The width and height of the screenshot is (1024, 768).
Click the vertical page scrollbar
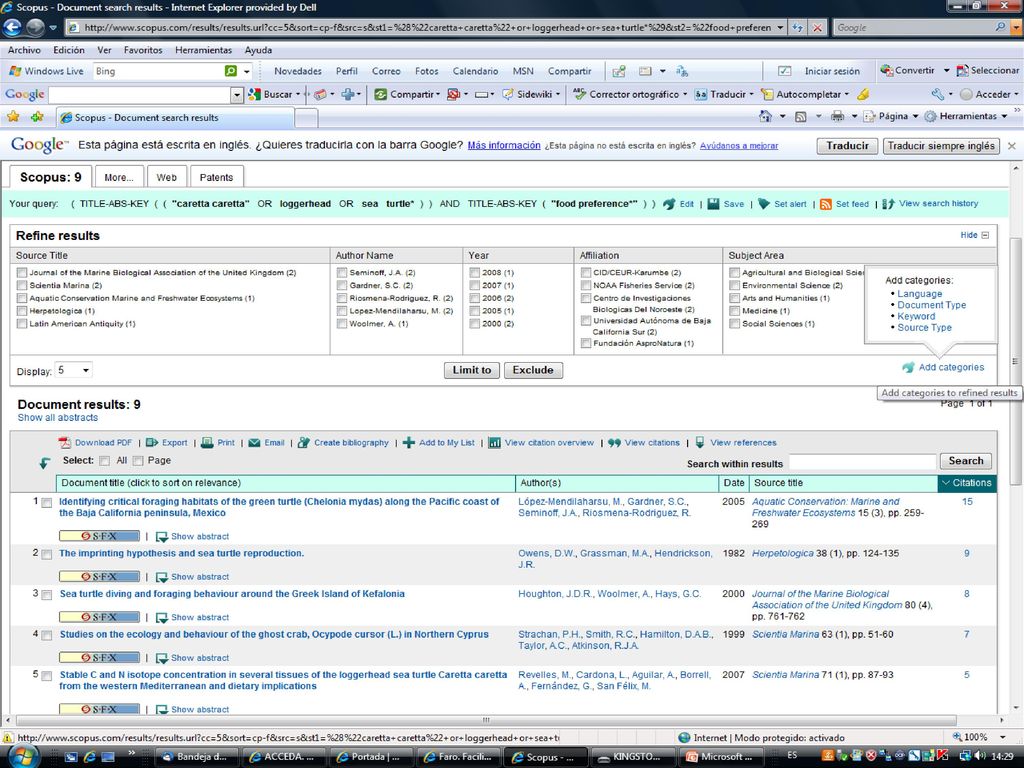click(1016, 359)
